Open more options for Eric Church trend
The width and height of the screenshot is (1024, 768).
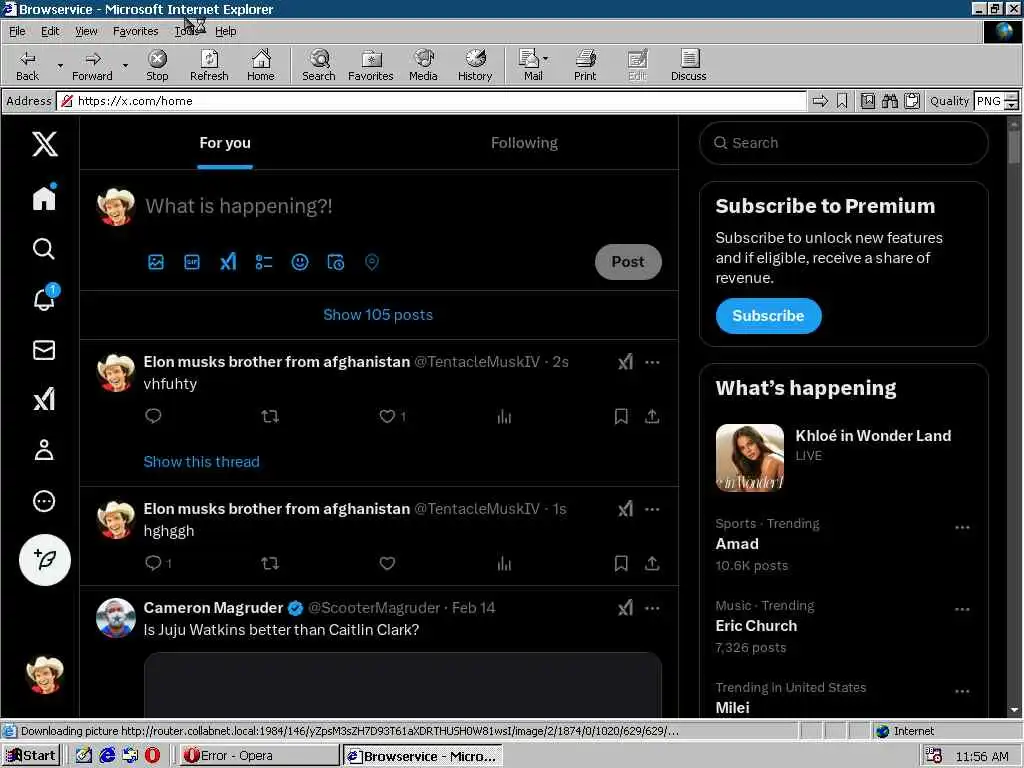pos(962,609)
